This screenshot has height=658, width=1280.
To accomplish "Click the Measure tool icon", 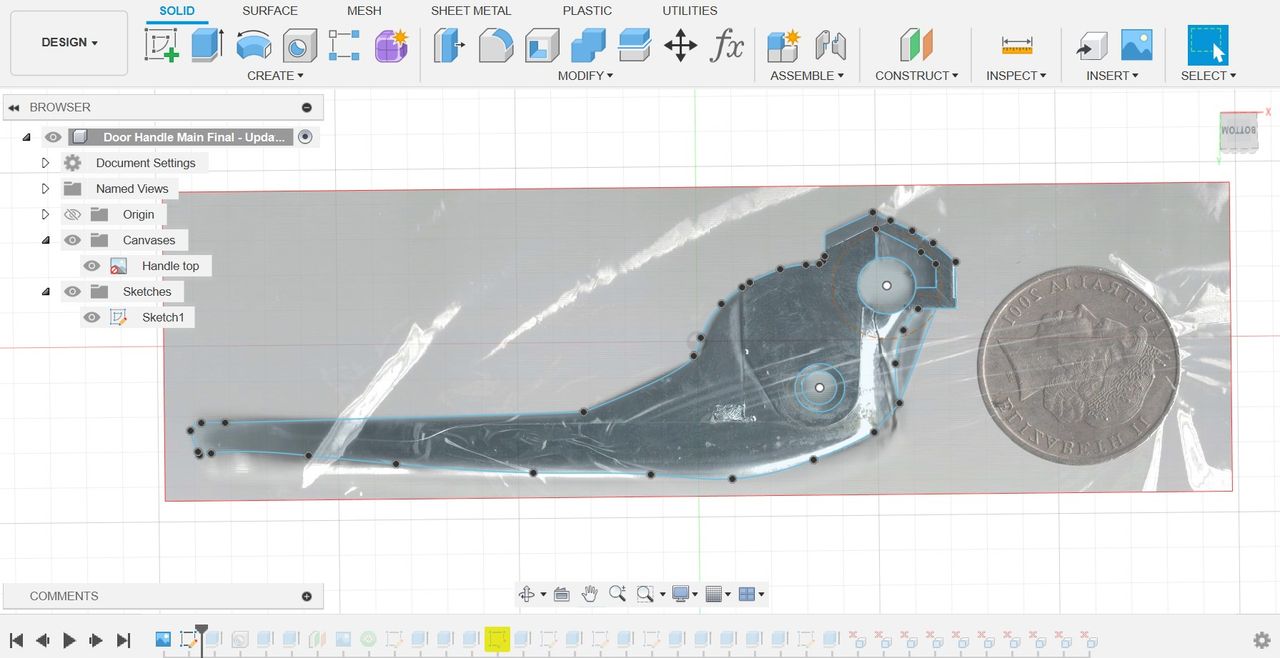I will 1016,45.
